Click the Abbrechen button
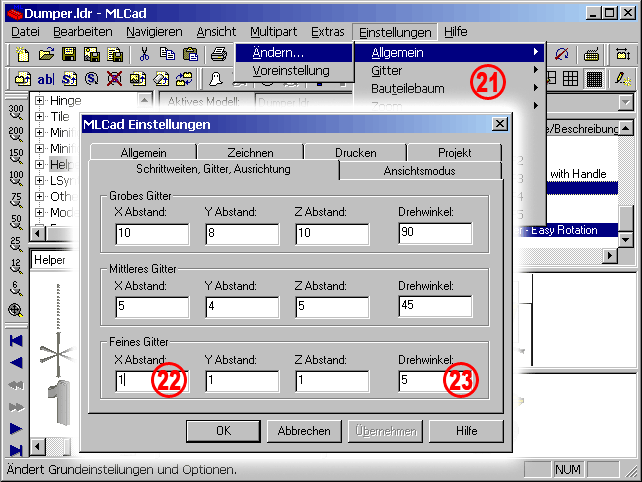642x482 pixels. tap(304, 431)
